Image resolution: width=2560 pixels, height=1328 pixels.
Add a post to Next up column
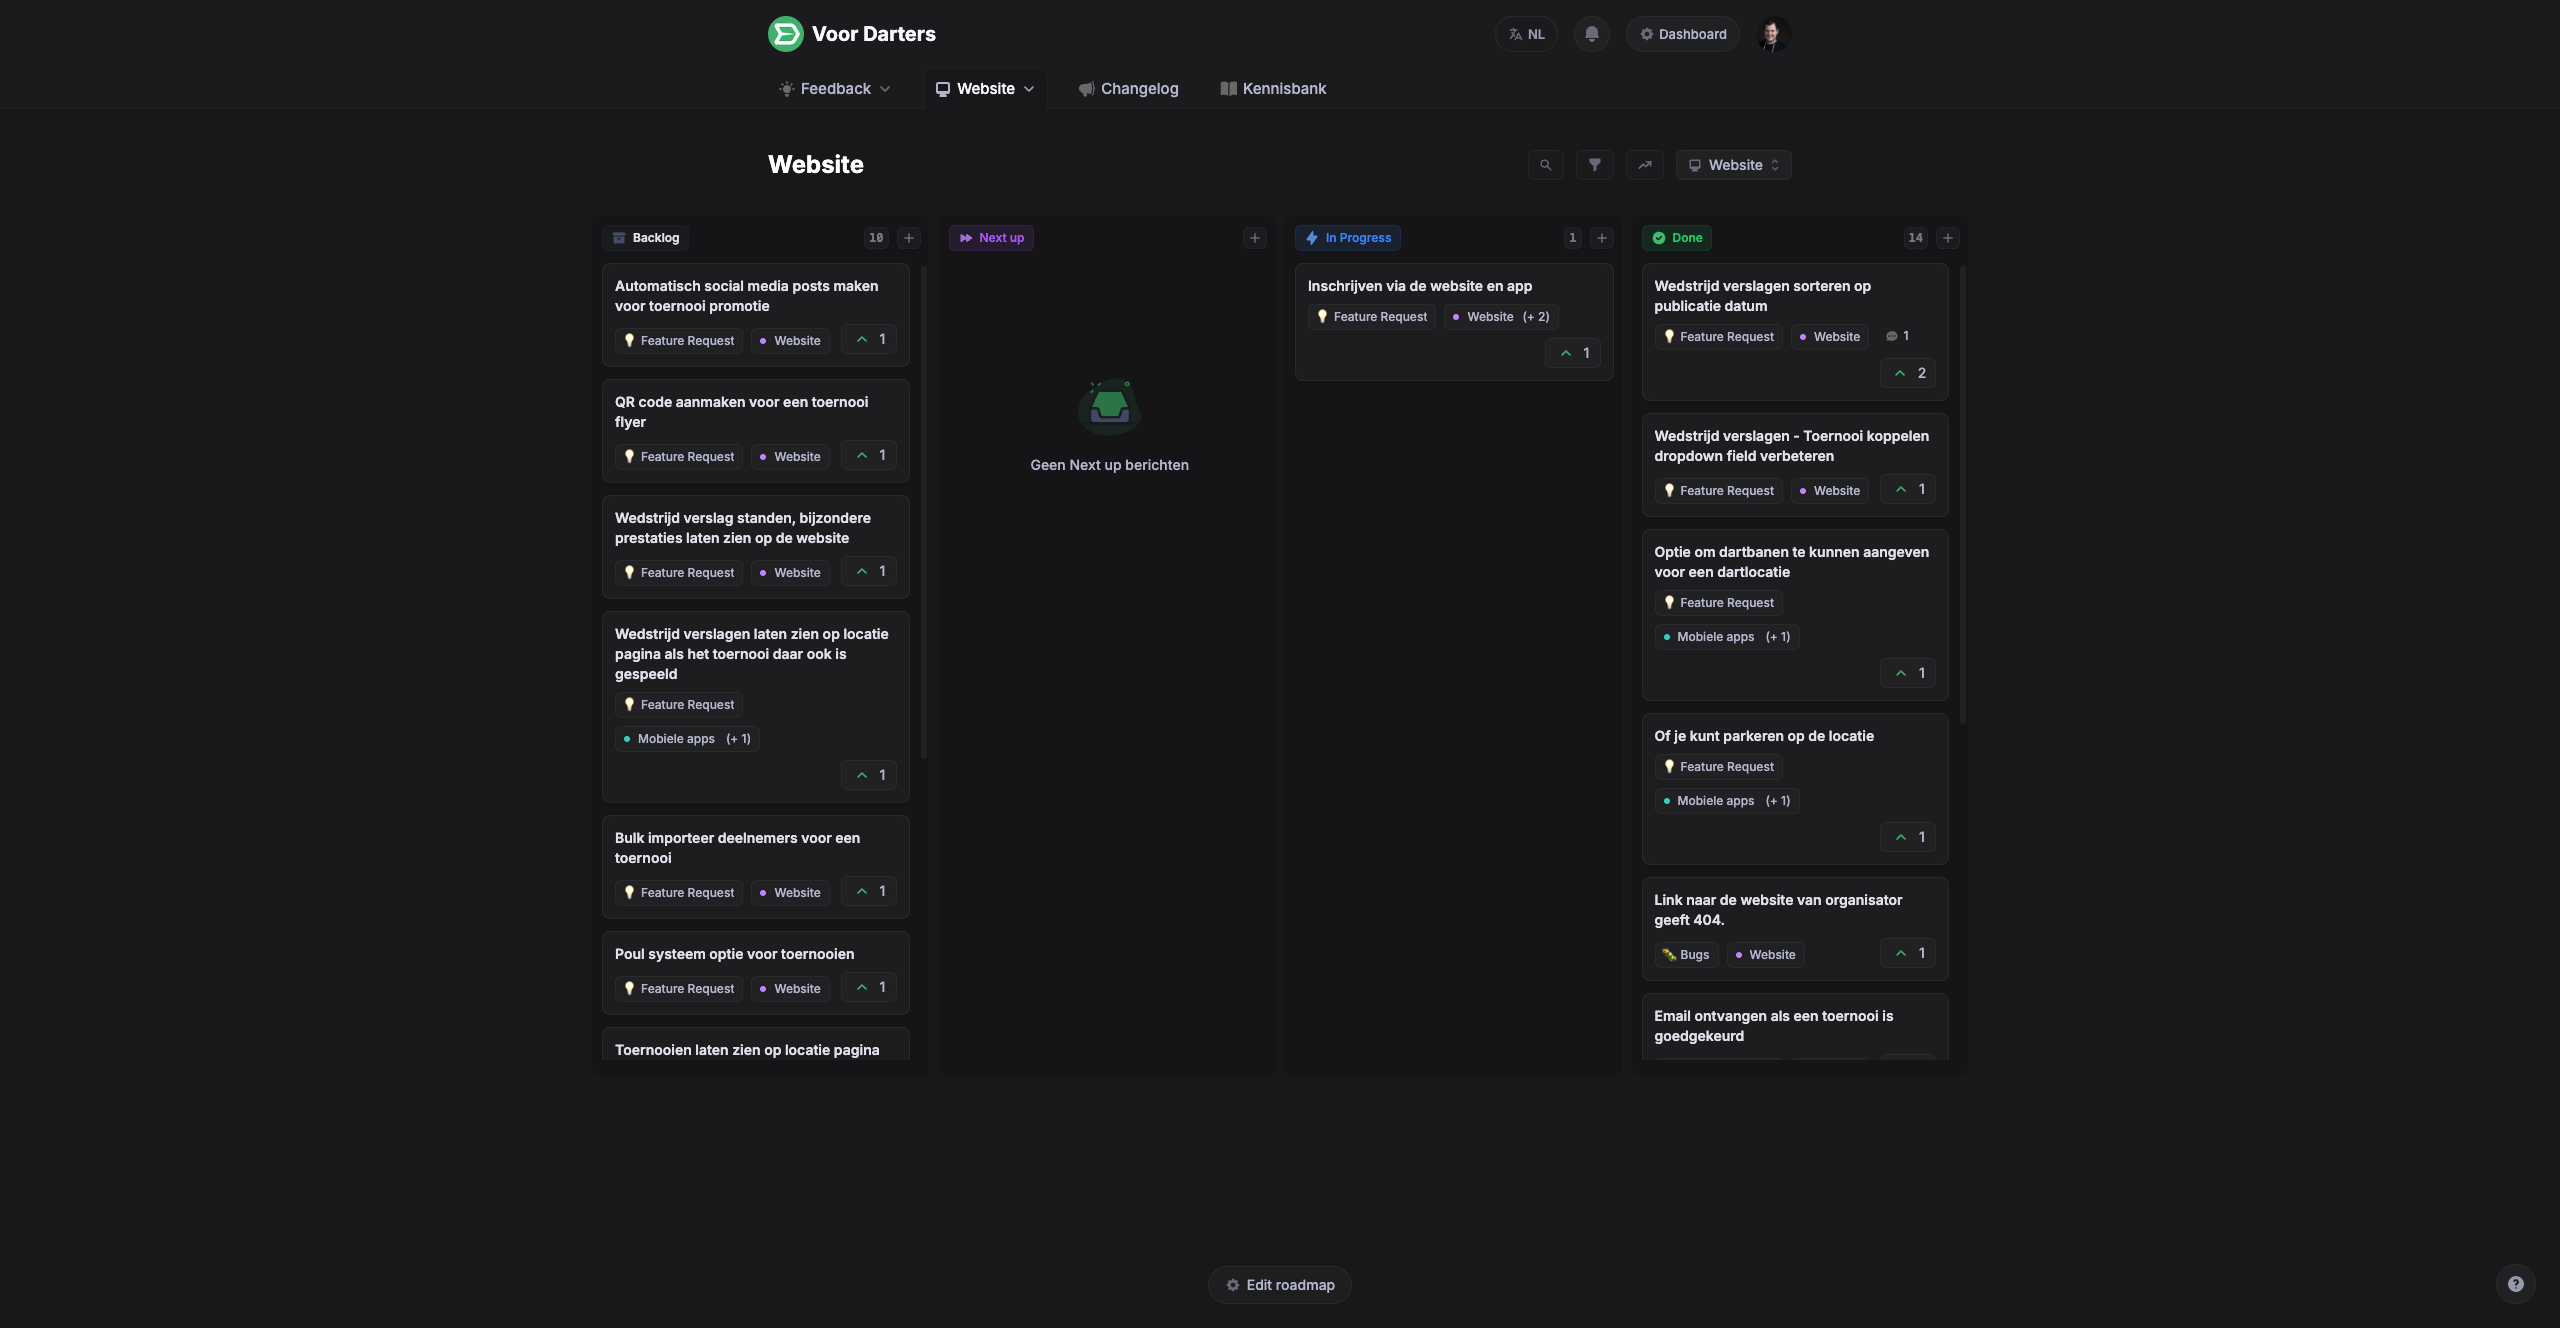click(1255, 238)
